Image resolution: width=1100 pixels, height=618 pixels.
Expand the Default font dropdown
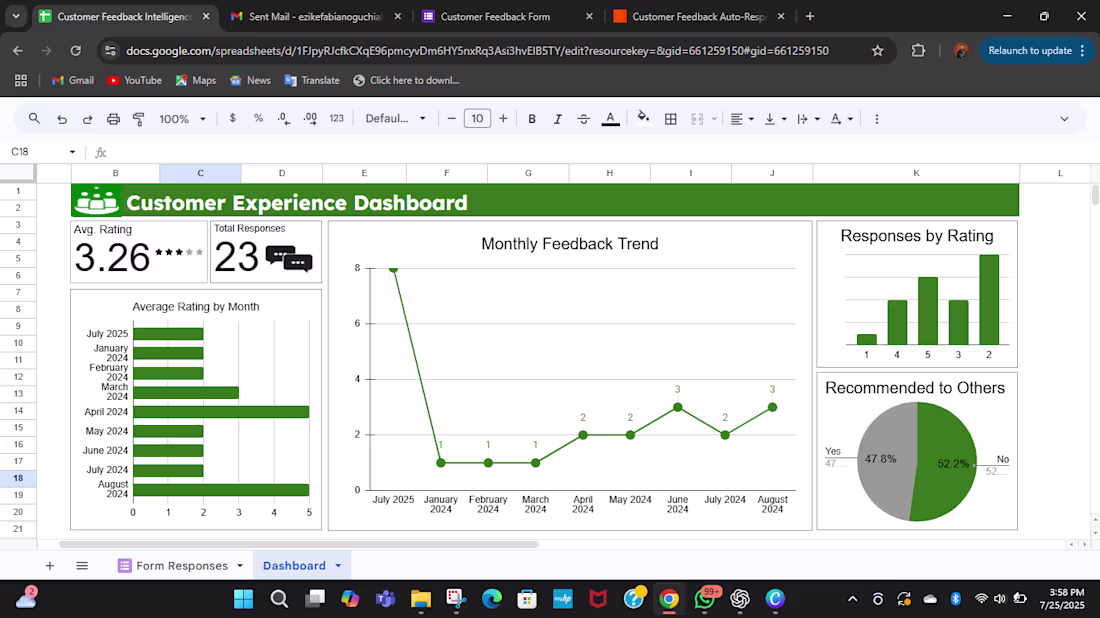click(x=395, y=119)
